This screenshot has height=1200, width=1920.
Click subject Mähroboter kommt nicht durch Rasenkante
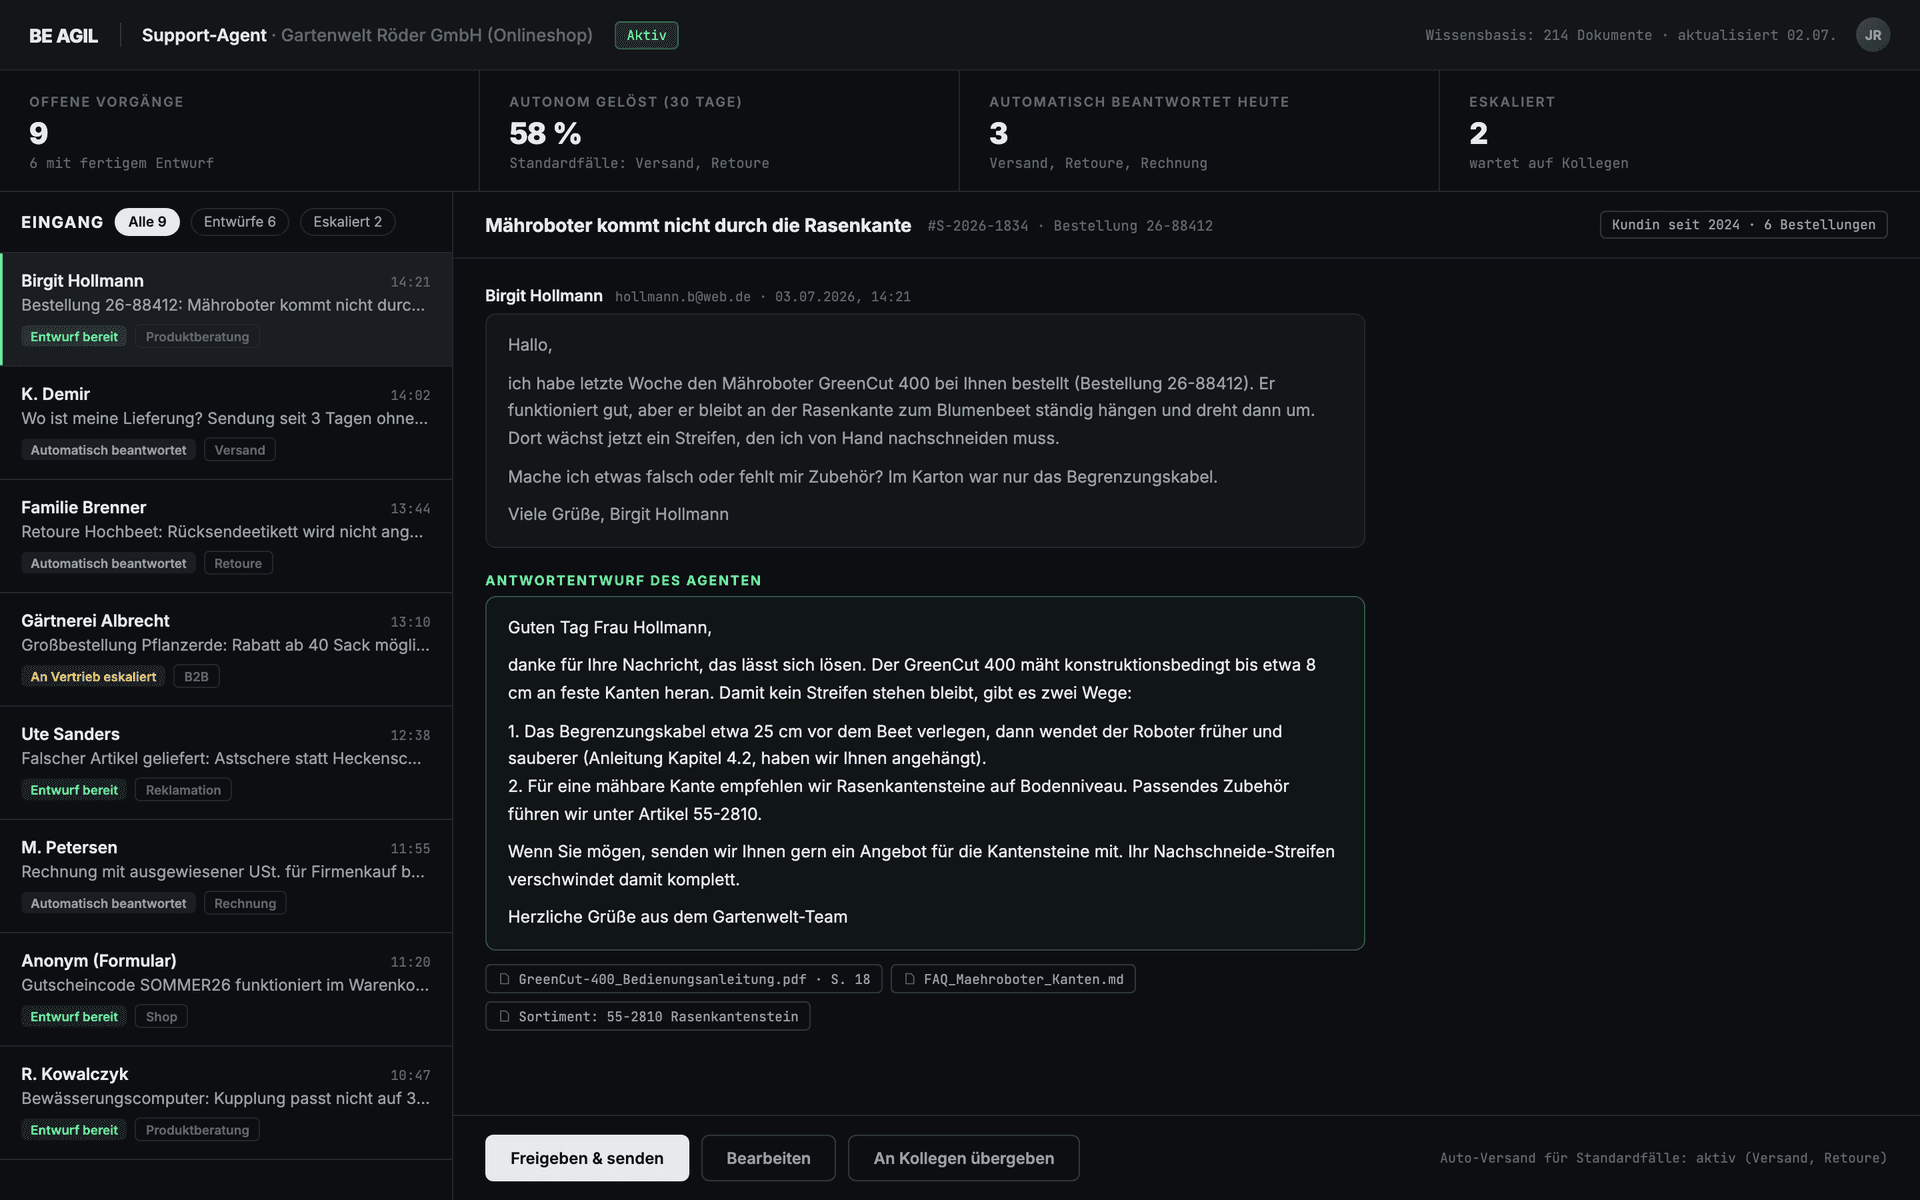(x=698, y=225)
